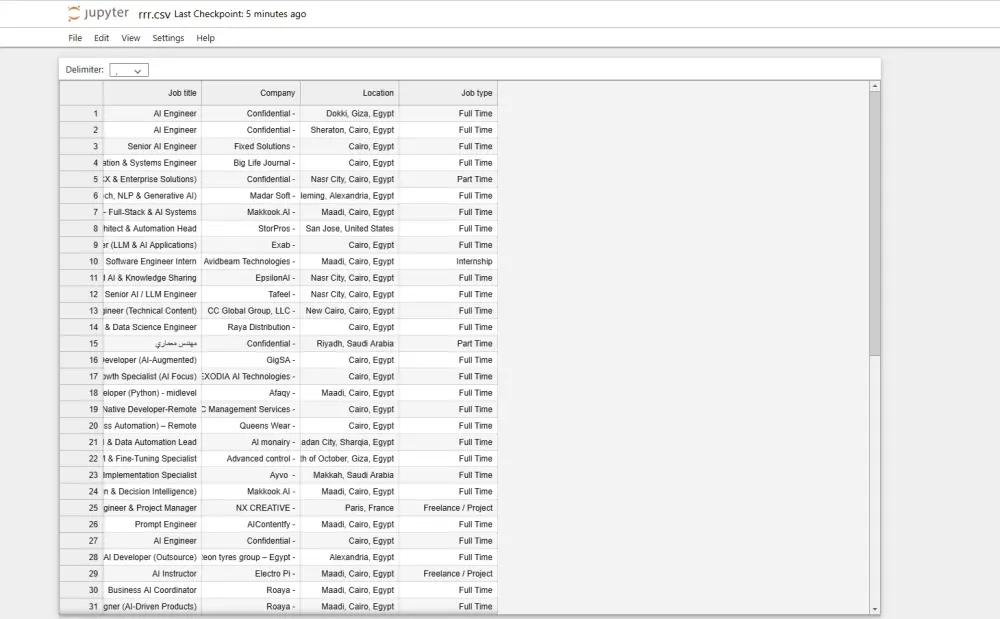Click the 'Makkook.AI -' cell in row 7
This screenshot has height=619, width=1000.
[251, 212]
